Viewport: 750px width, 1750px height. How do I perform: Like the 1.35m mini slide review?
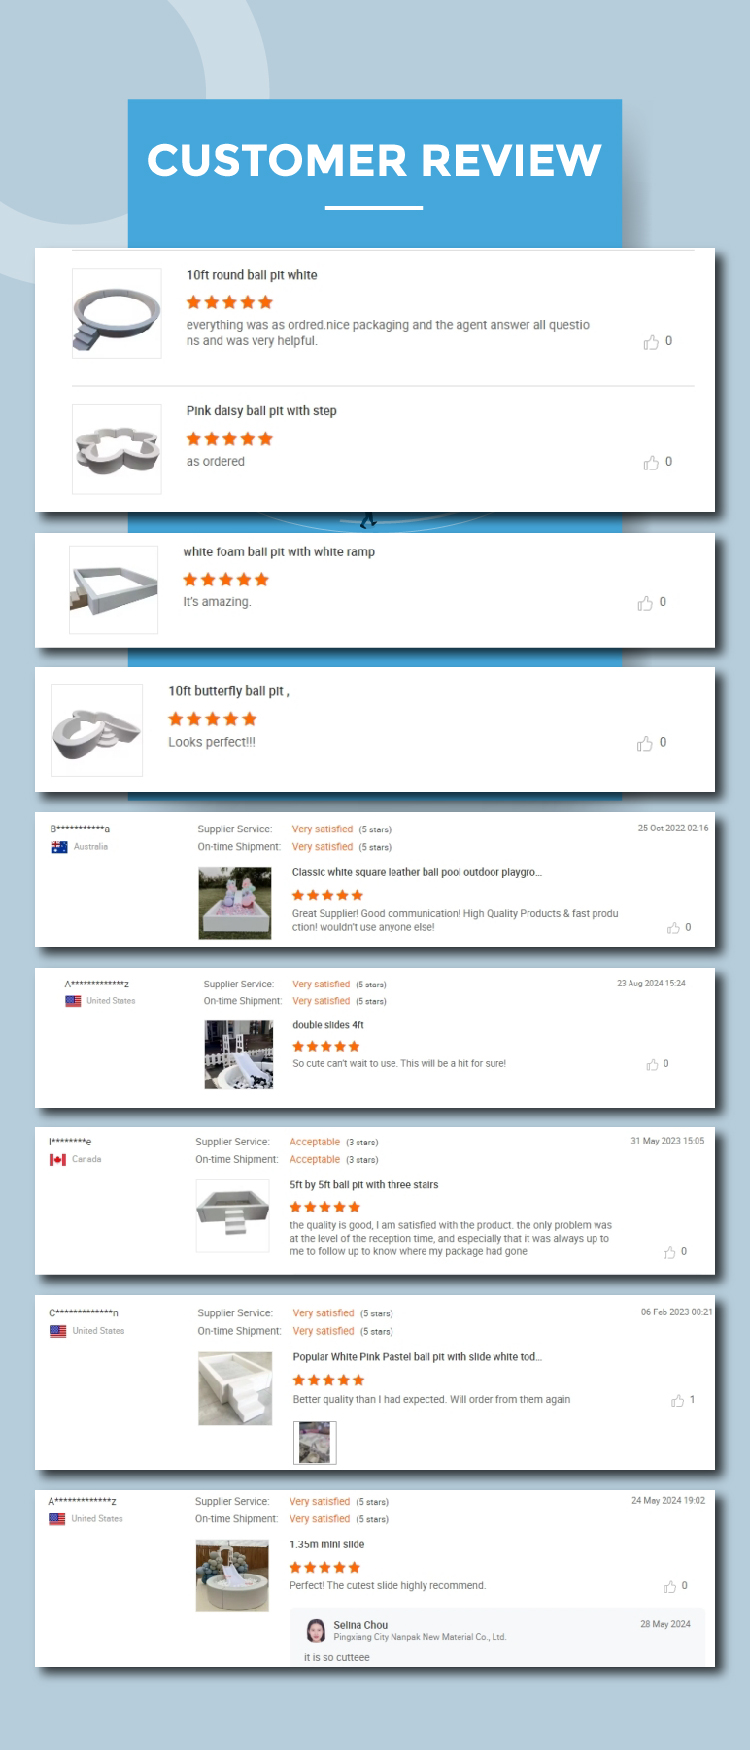point(670,1586)
